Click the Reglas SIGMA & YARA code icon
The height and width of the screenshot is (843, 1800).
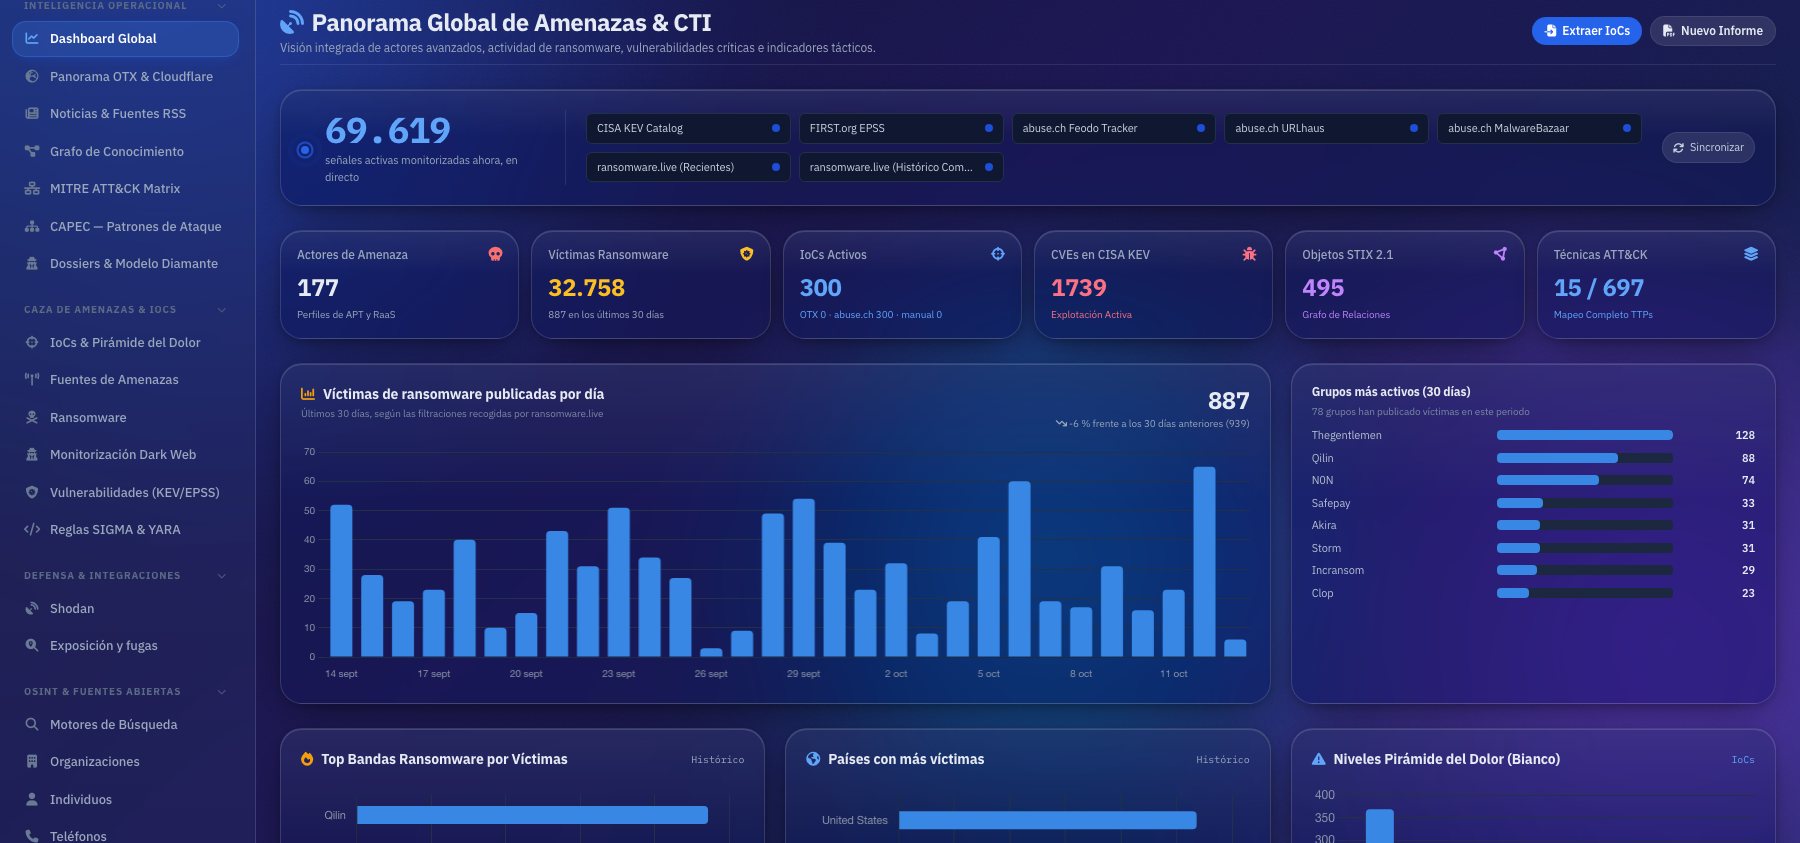32,530
